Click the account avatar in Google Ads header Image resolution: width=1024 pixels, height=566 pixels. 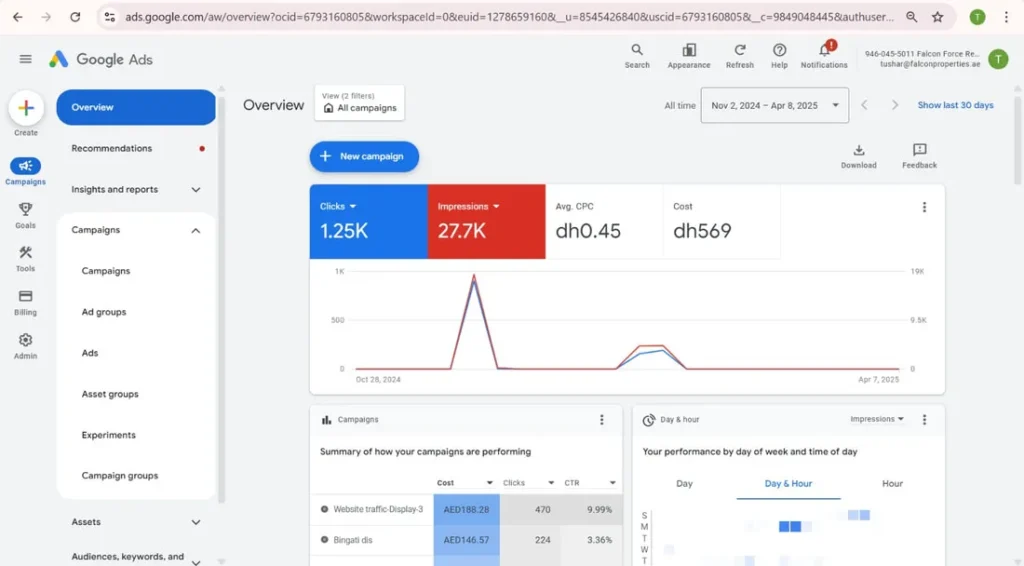[x=998, y=59]
